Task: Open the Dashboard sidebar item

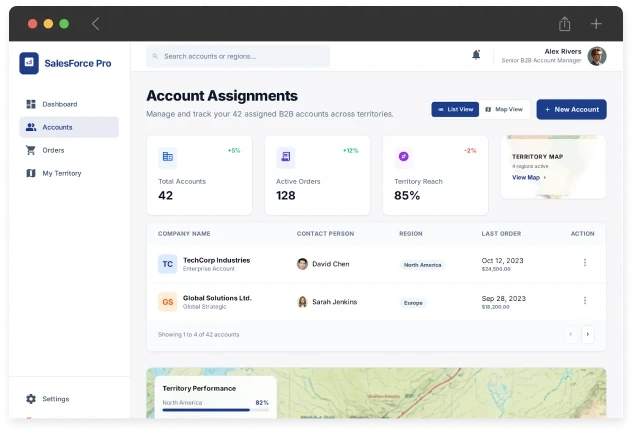Action: [69, 104]
